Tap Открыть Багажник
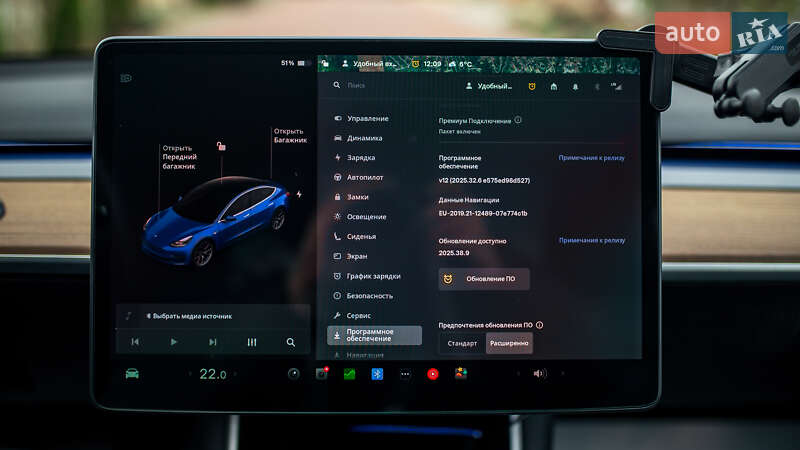Viewport: 800px width, 450px height. (x=290, y=136)
